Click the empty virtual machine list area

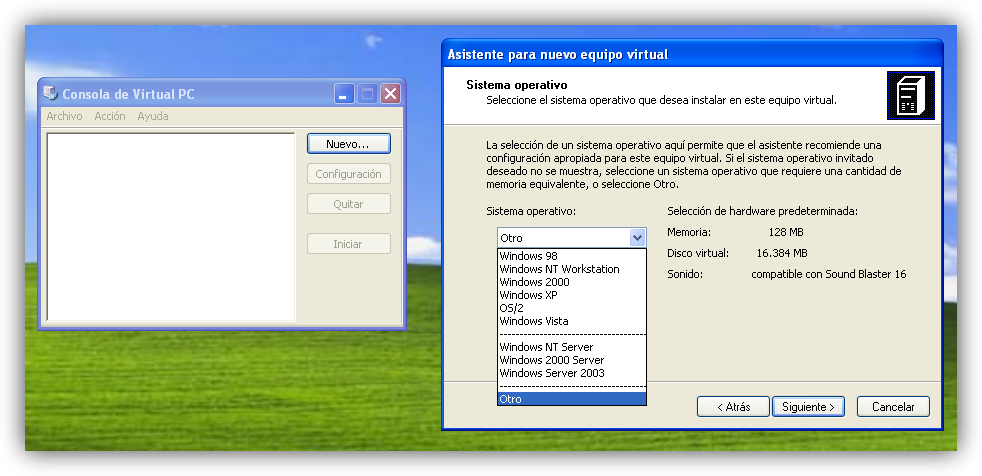coord(170,226)
